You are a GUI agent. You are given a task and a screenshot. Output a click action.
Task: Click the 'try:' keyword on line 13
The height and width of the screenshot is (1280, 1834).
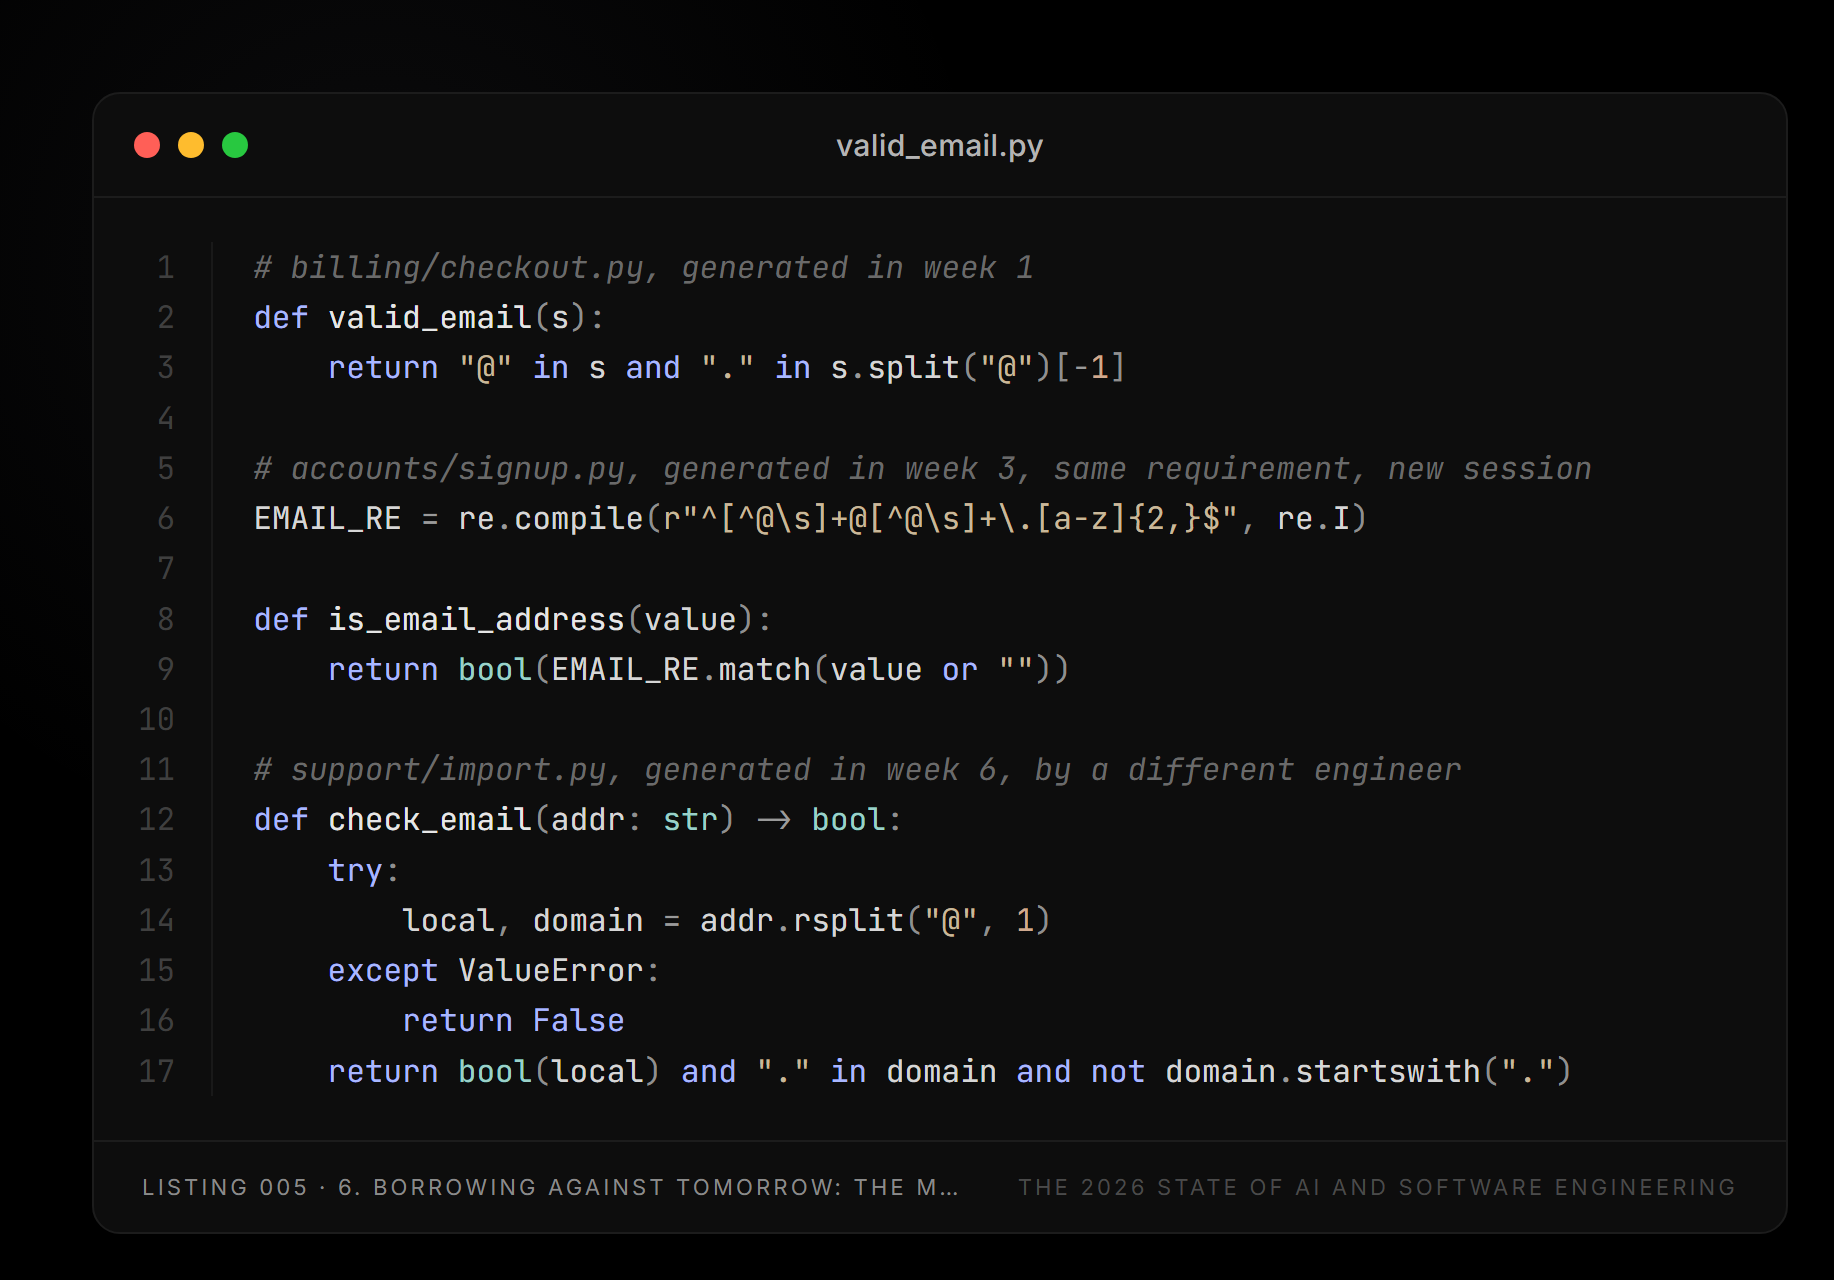(x=364, y=871)
